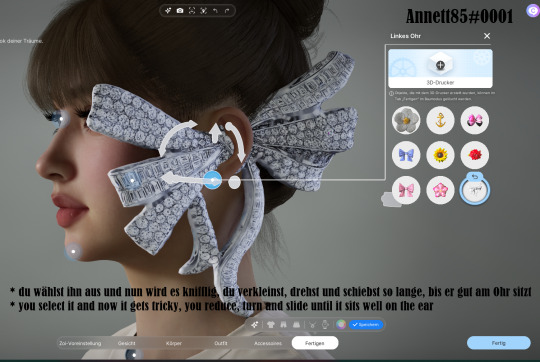Image resolution: width=540 pixels, height=362 pixels.
Task: Click the blue center handle of the gizmo
Action: tap(212, 180)
